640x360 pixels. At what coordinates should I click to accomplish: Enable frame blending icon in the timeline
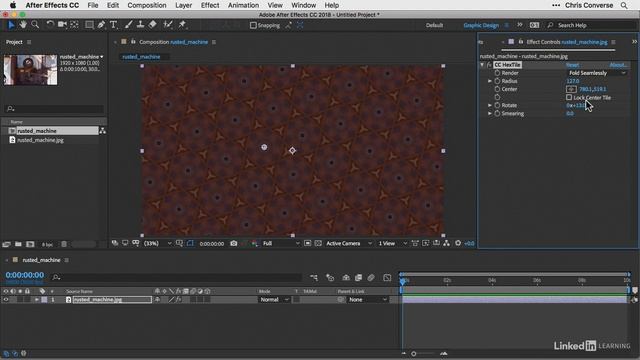tap(358, 278)
